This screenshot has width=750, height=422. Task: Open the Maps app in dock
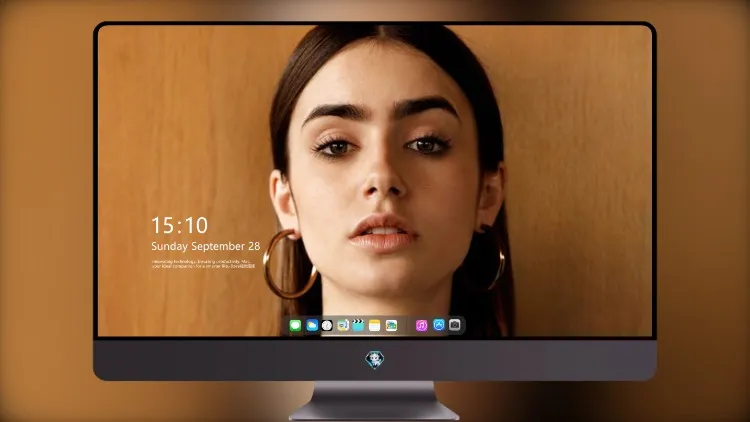[x=343, y=325]
